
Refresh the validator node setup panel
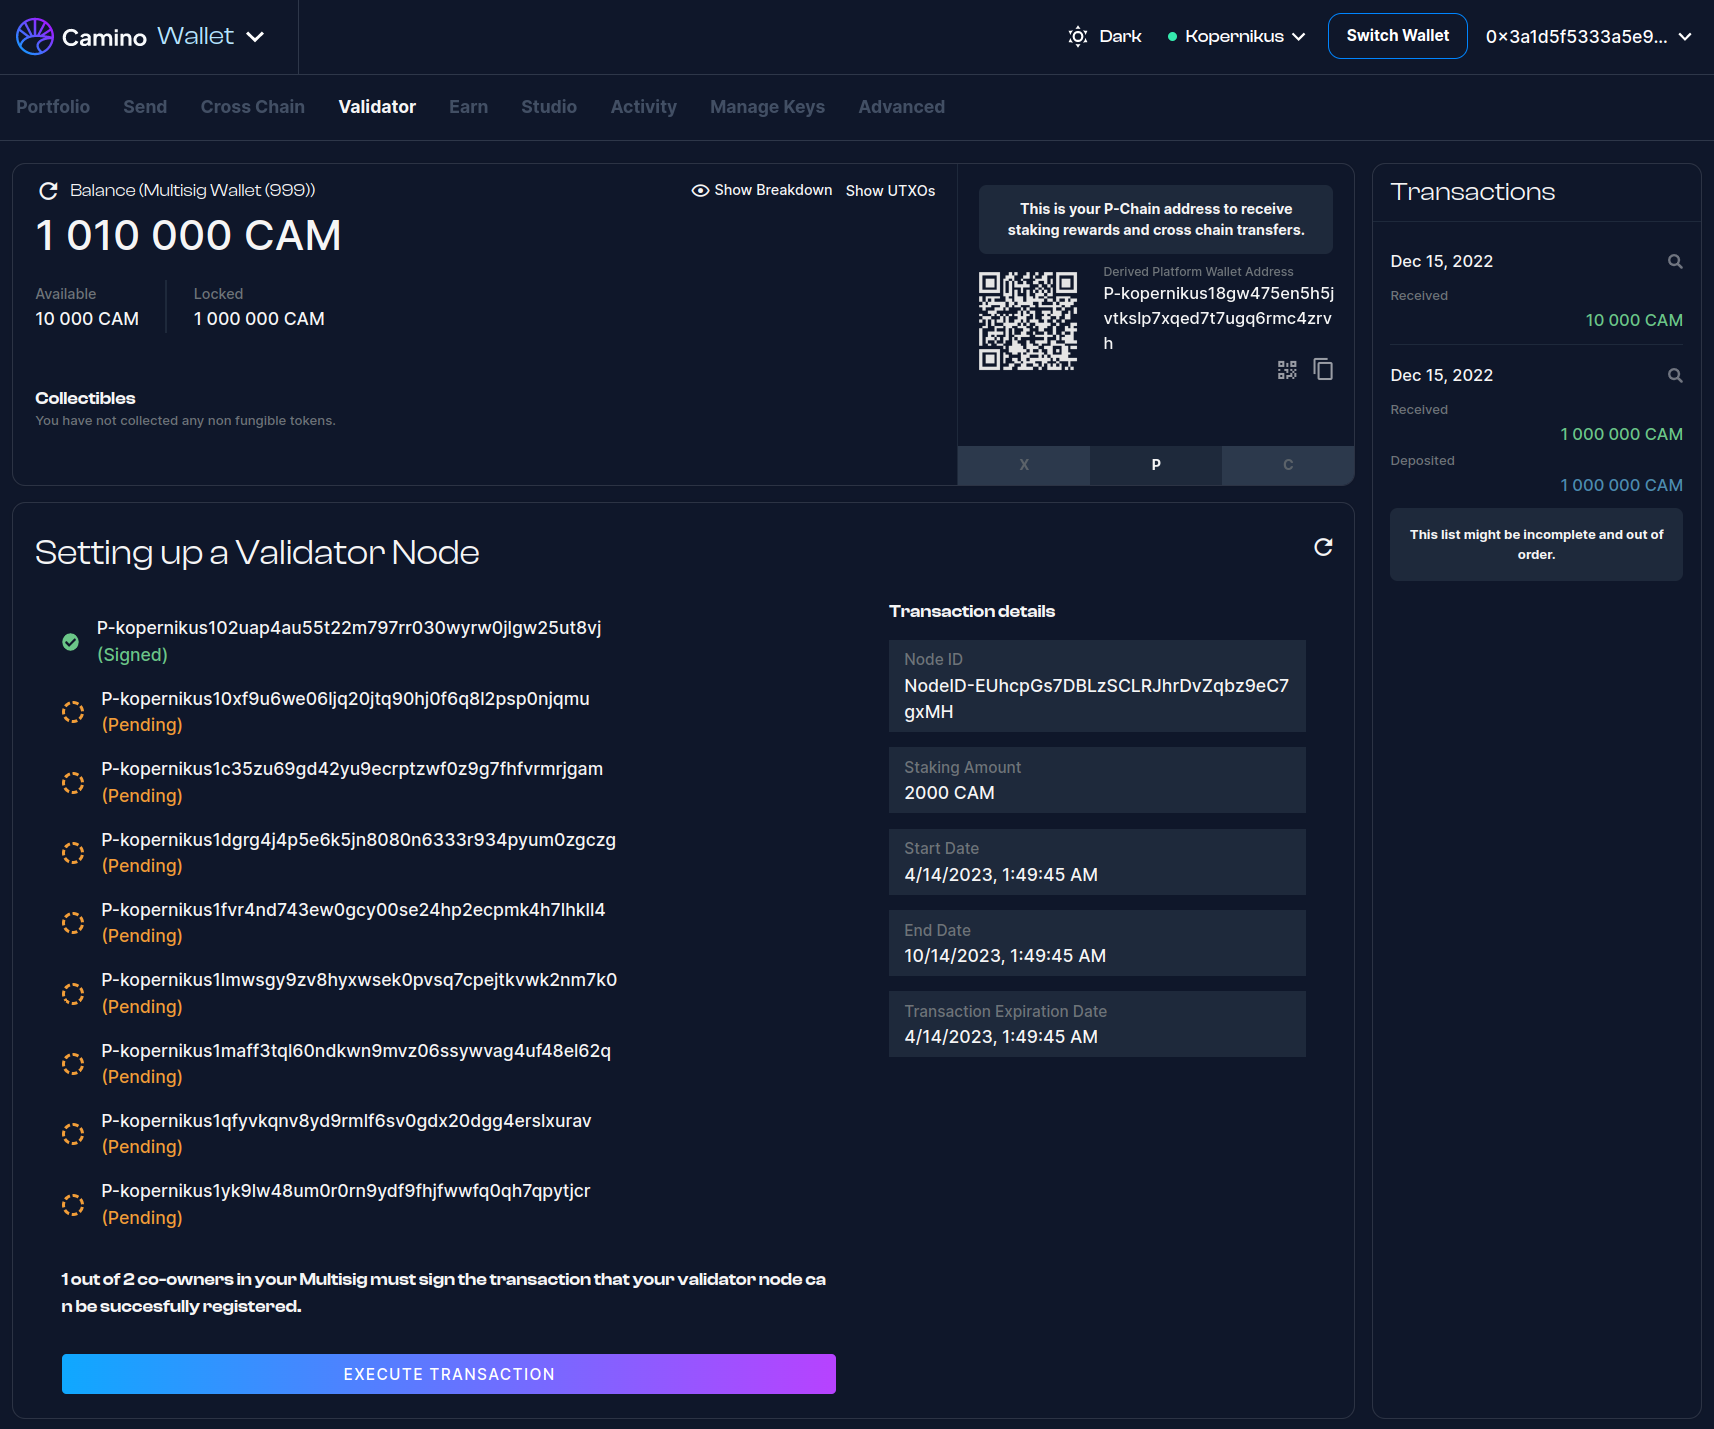pyautogui.click(x=1323, y=547)
